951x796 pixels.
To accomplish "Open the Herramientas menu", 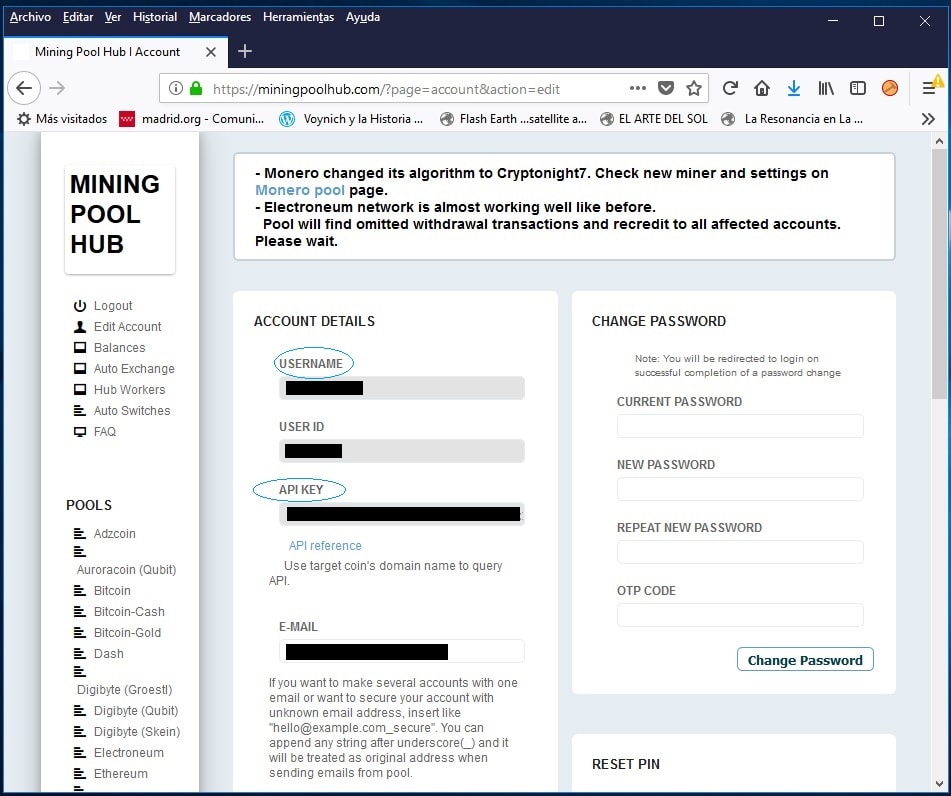I will (x=298, y=17).
